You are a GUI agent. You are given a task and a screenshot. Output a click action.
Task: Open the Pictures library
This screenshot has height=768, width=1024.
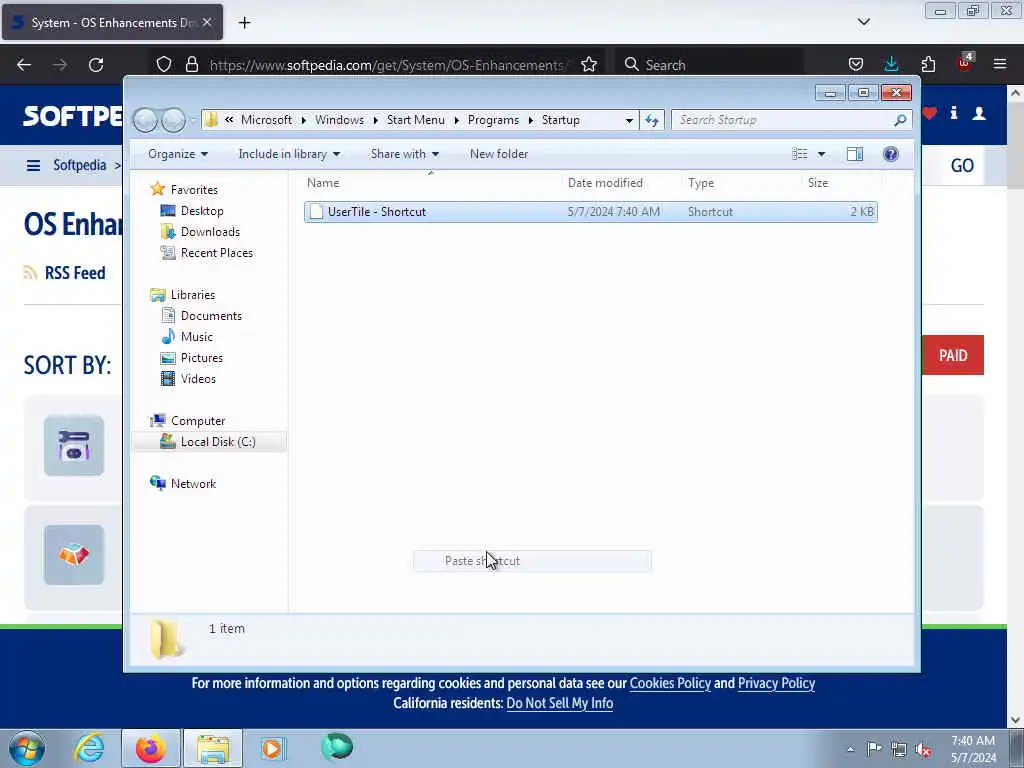click(x=202, y=358)
